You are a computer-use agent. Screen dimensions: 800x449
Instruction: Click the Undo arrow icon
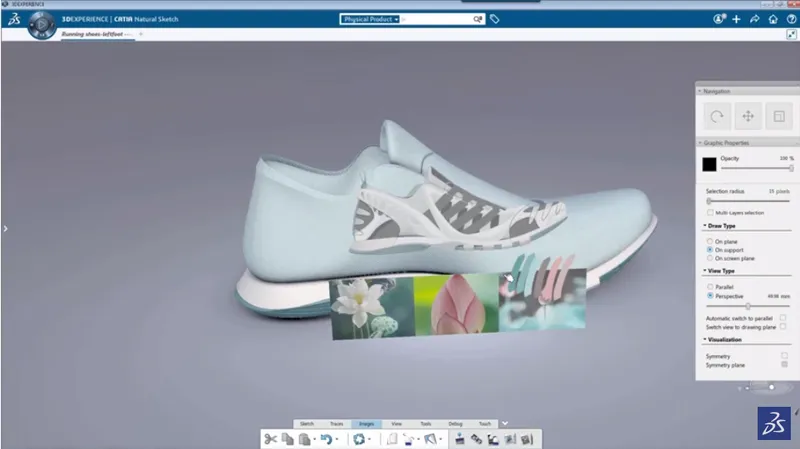click(x=327, y=439)
